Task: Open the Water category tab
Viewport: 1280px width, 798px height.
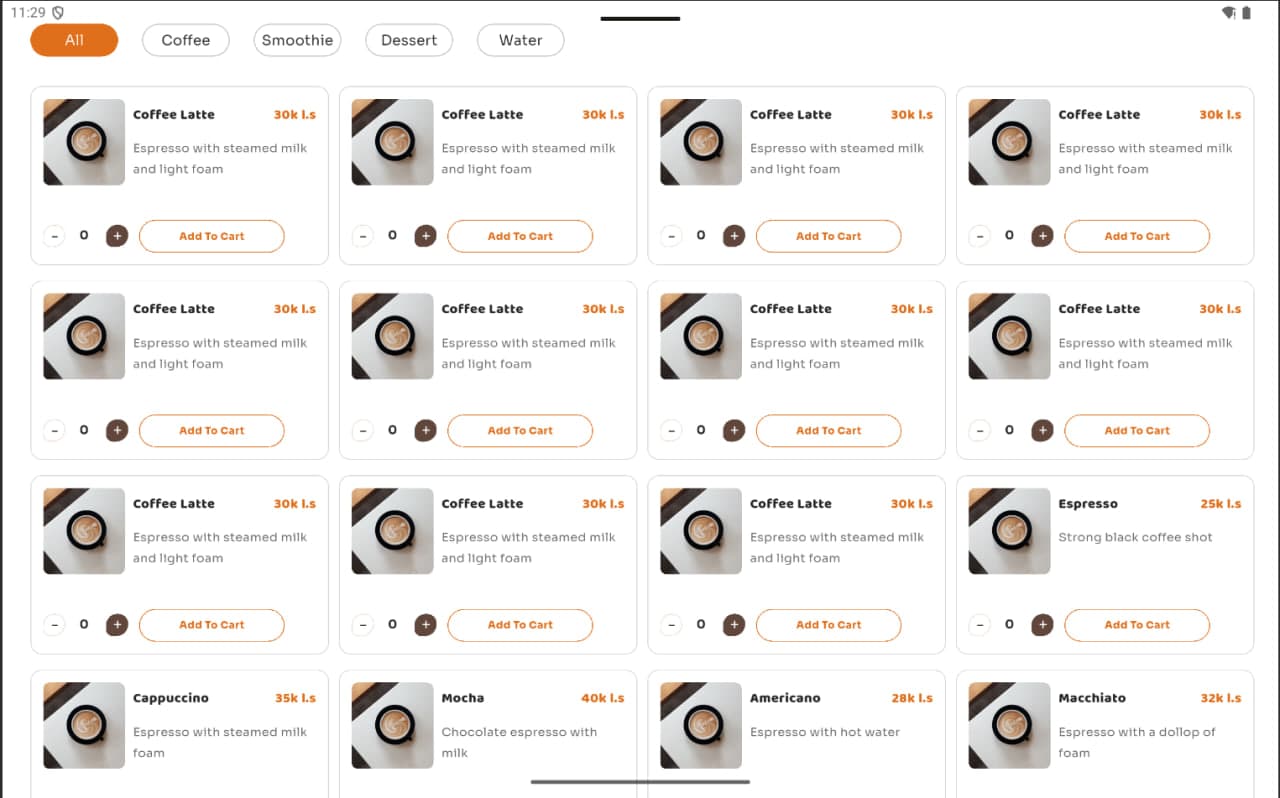Action: coord(520,40)
